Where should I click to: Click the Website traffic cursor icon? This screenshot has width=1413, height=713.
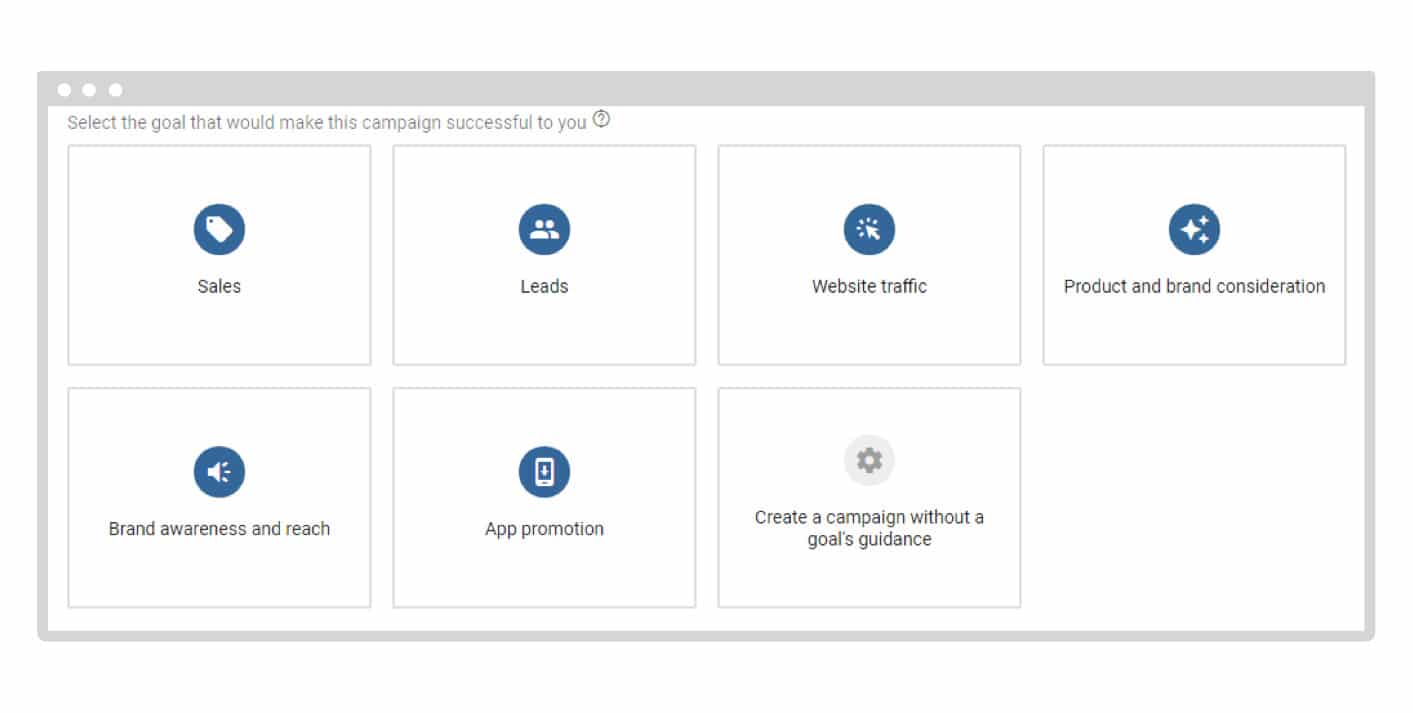[869, 230]
